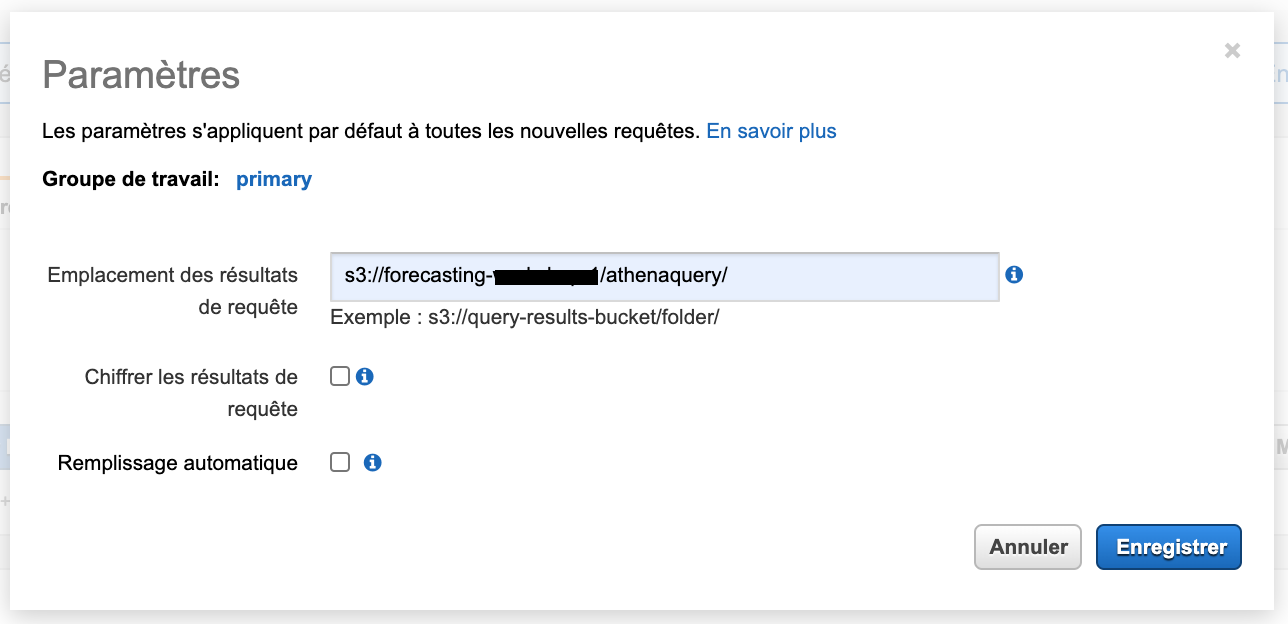The image size is (1288, 624).
Task: Click the Paramètres dialog title
Action: coord(141,75)
